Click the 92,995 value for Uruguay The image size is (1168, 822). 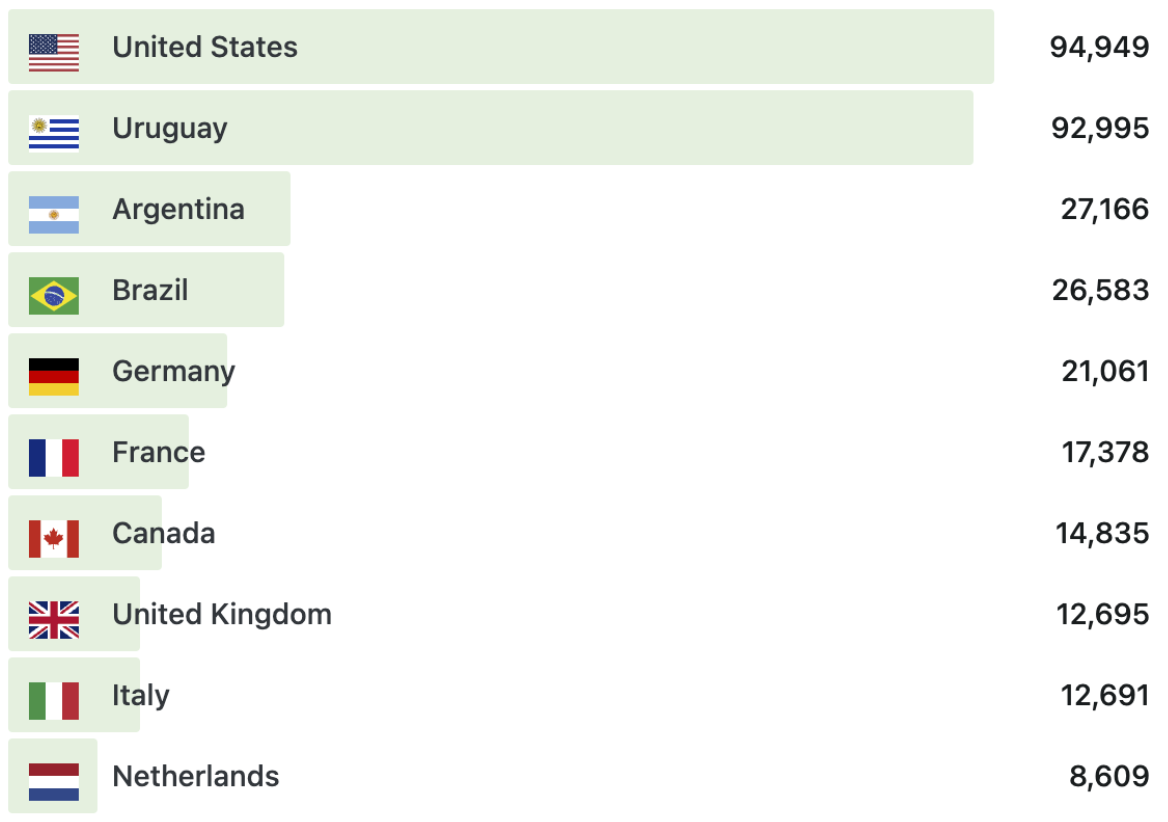pyautogui.click(x=1100, y=129)
